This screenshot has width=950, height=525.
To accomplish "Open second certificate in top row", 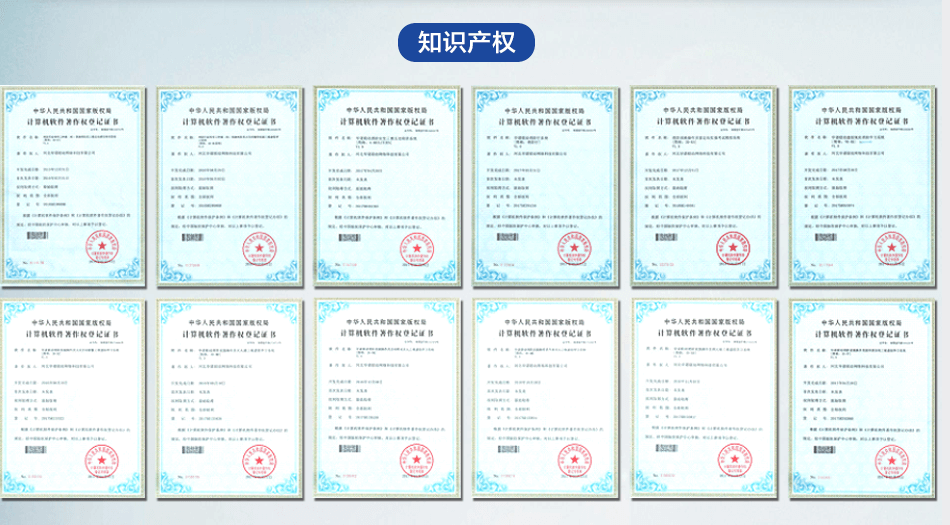I will [x=229, y=185].
